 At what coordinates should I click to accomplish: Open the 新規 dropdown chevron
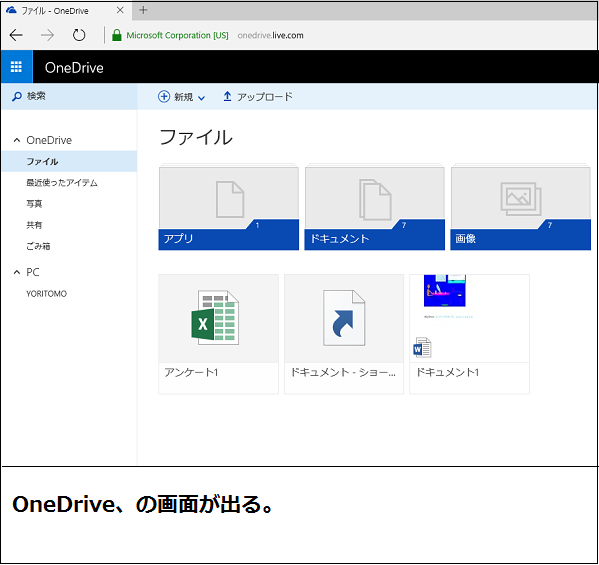point(202,98)
